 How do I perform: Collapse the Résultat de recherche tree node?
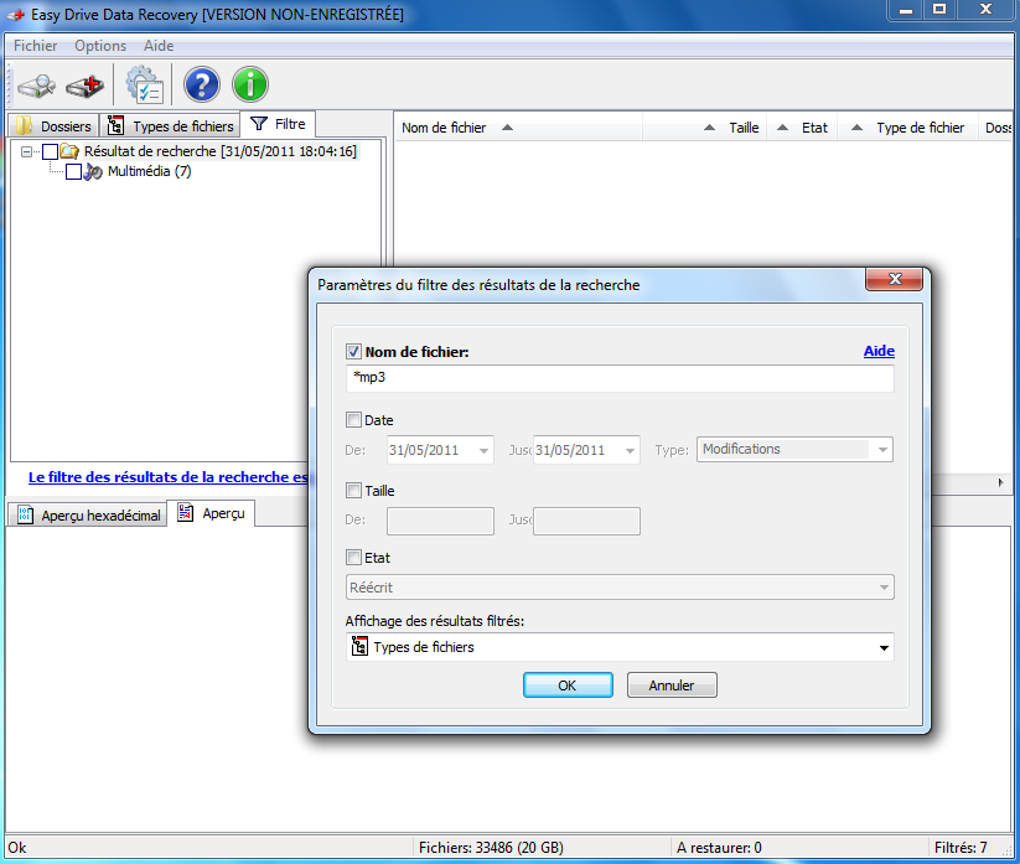point(26,152)
